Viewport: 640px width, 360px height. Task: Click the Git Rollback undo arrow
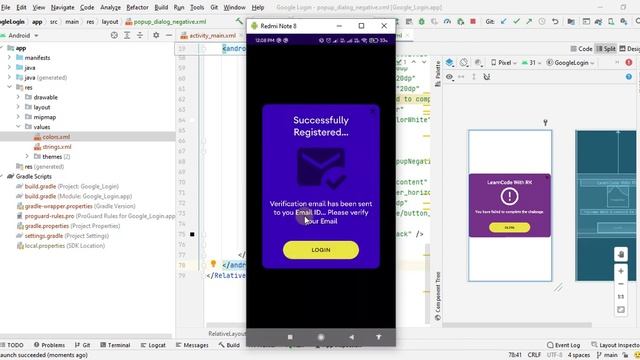[x=555, y=21]
